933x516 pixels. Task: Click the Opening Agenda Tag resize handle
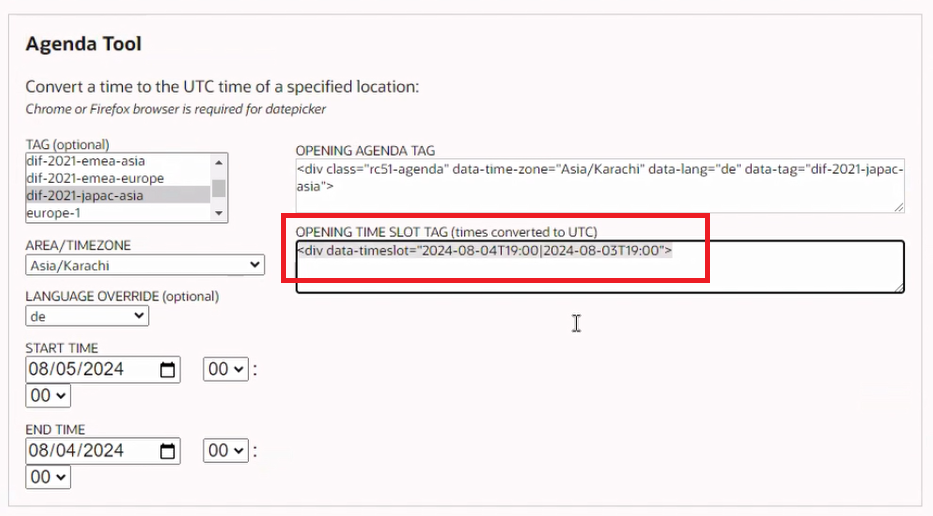coord(898,206)
